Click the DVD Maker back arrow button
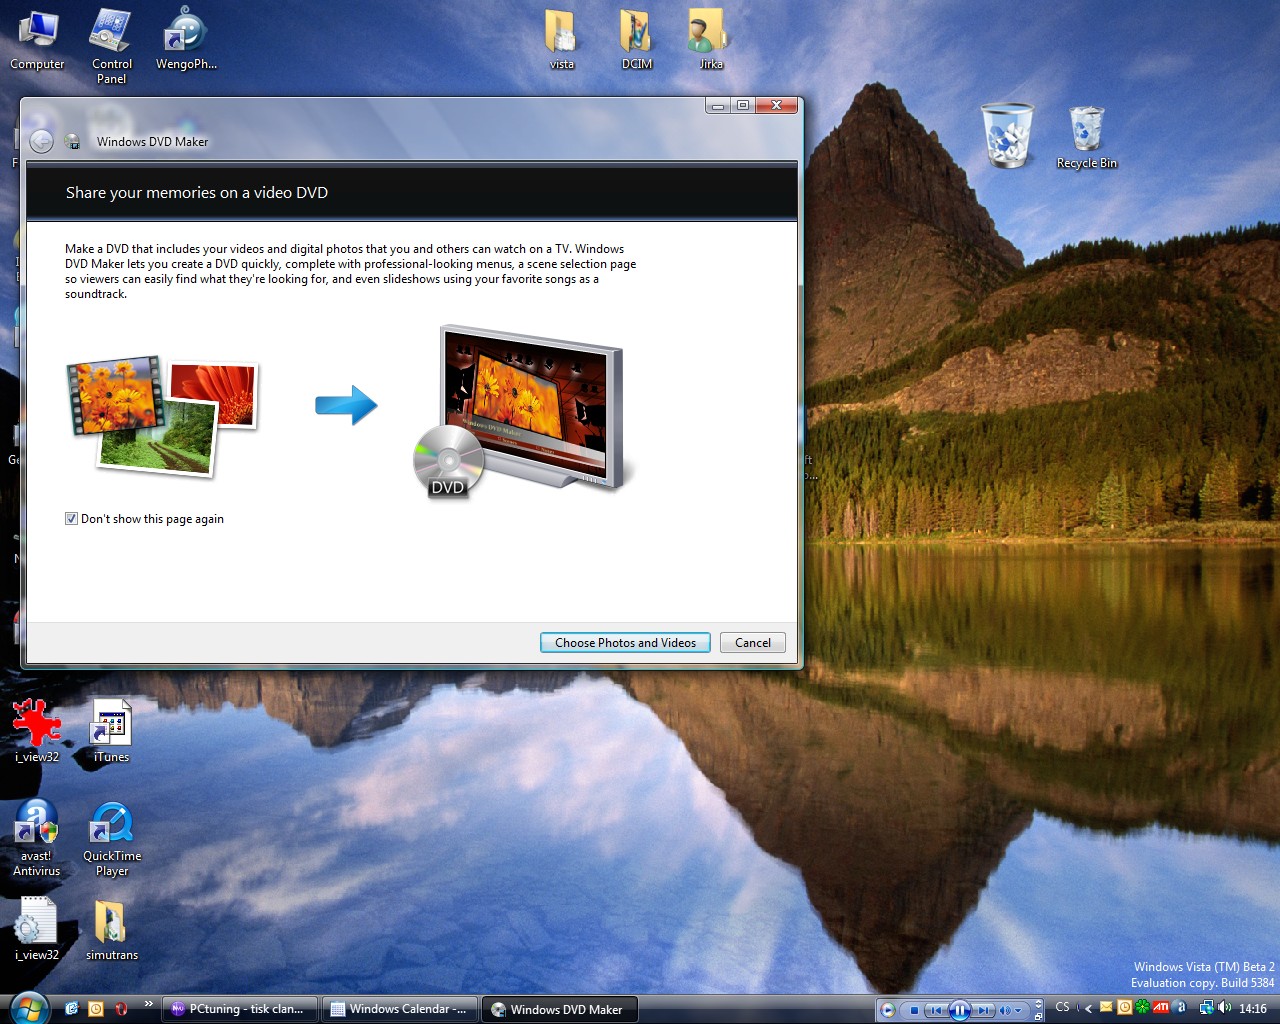 pyautogui.click(x=41, y=142)
